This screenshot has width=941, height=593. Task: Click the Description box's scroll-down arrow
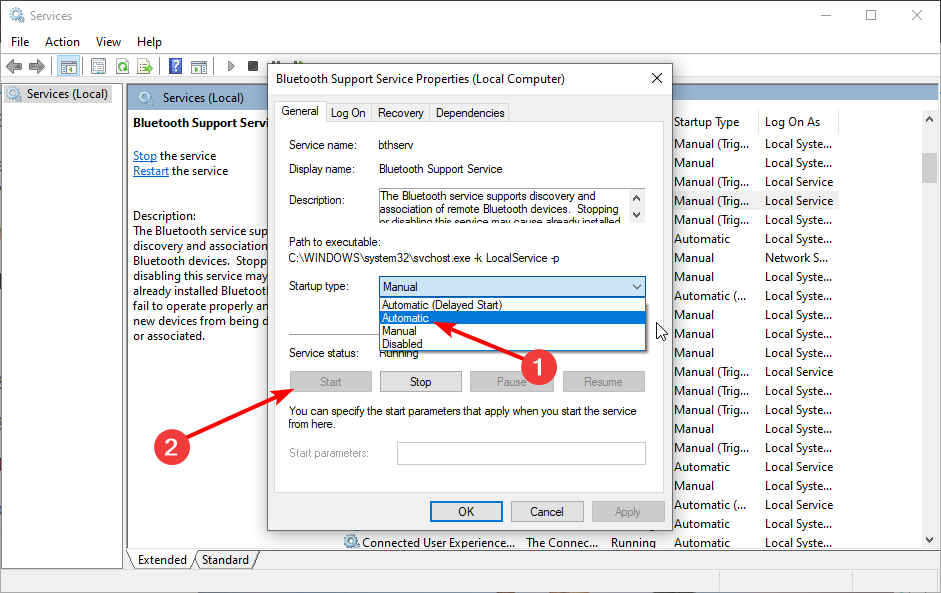point(637,214)
